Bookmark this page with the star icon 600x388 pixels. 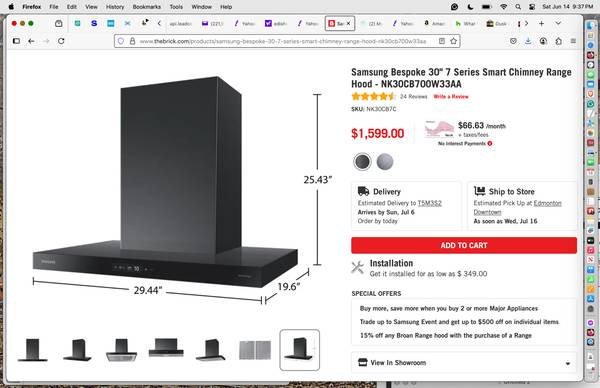click(x=453, y=41)
